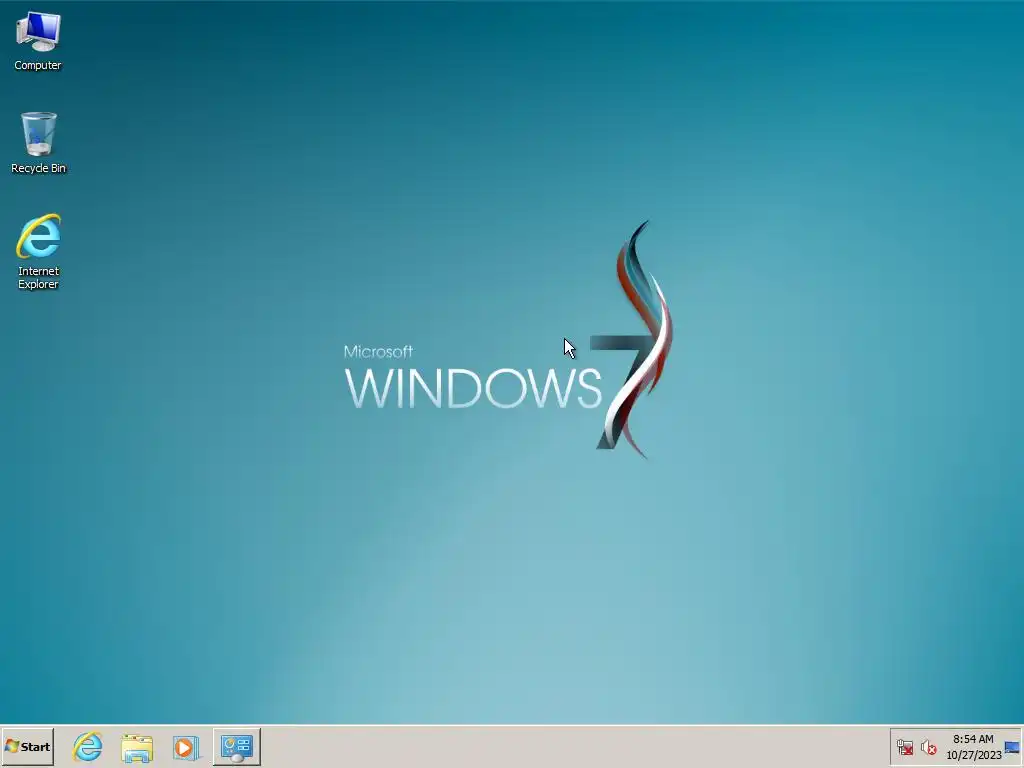
Task: Select the Internet Explorer desktop shortcut
Action: point(38,251)
